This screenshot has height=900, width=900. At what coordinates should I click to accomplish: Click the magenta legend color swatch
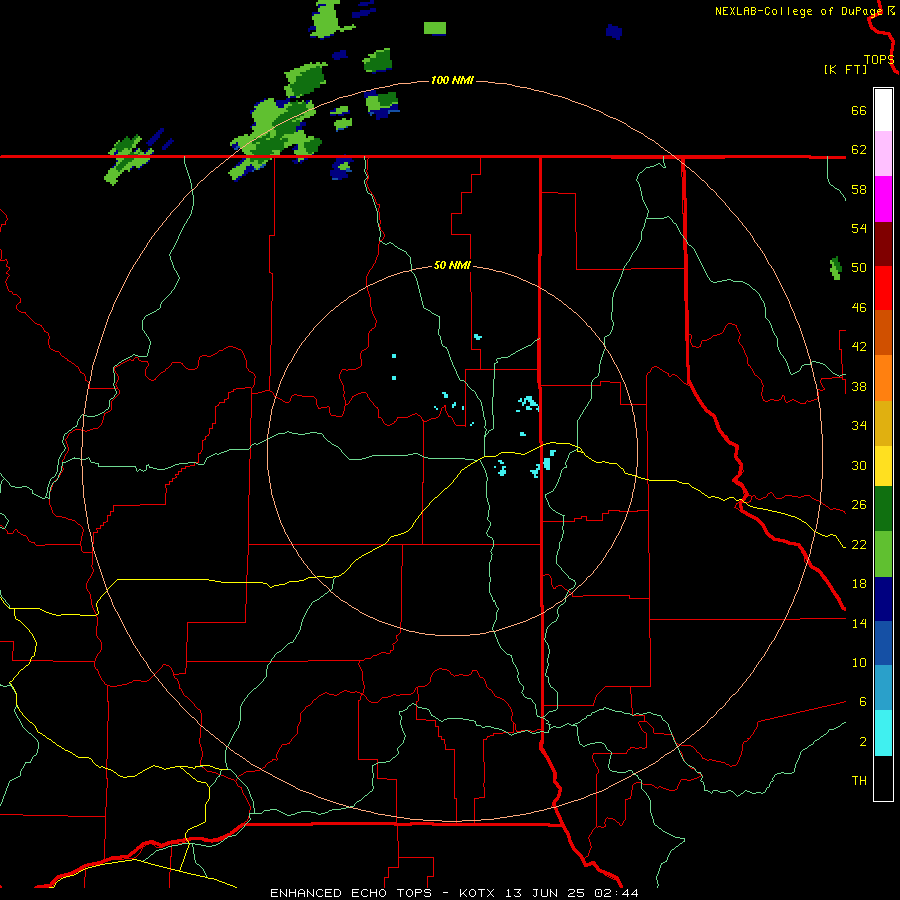point(883,199)
